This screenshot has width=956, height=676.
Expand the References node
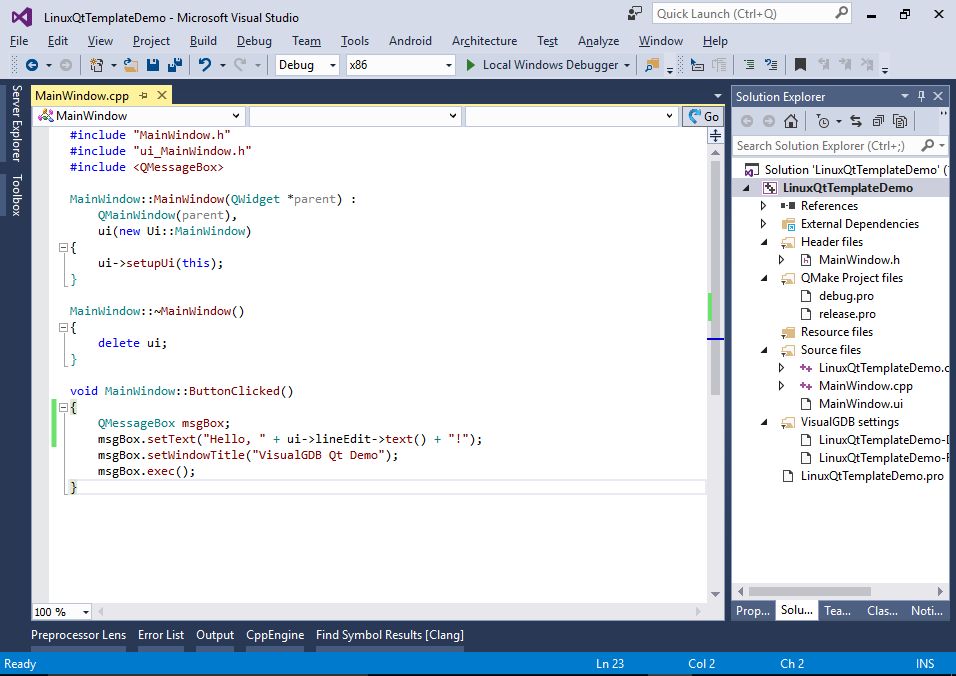click(764, 206)
